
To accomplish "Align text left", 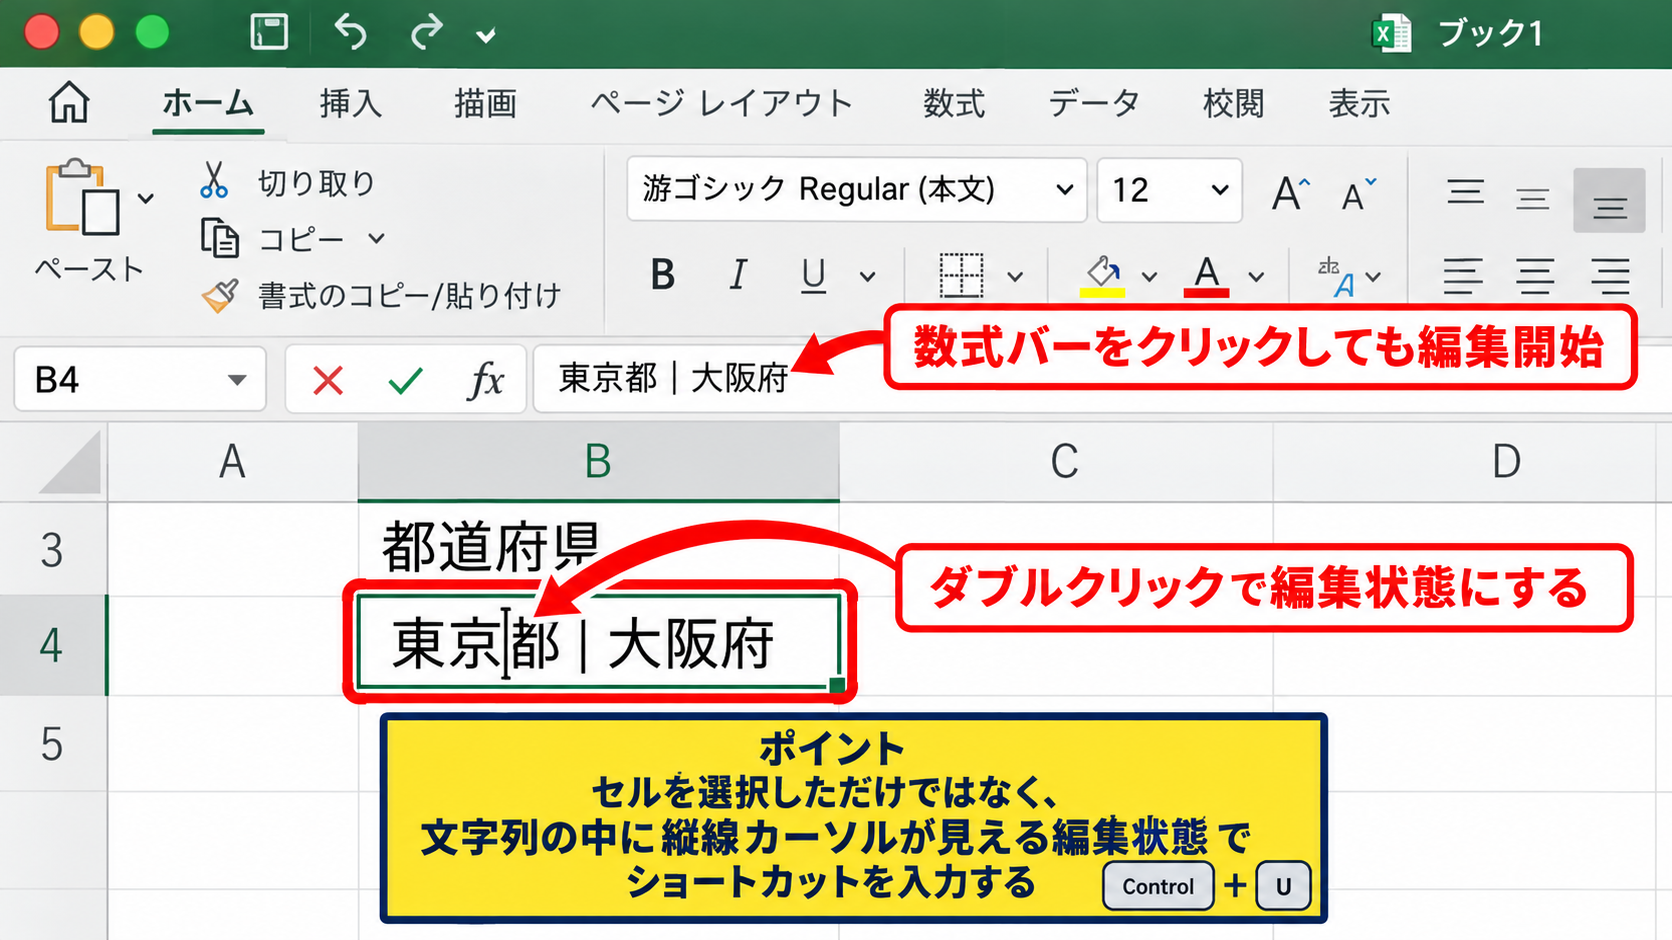I will pos(1462,276).
